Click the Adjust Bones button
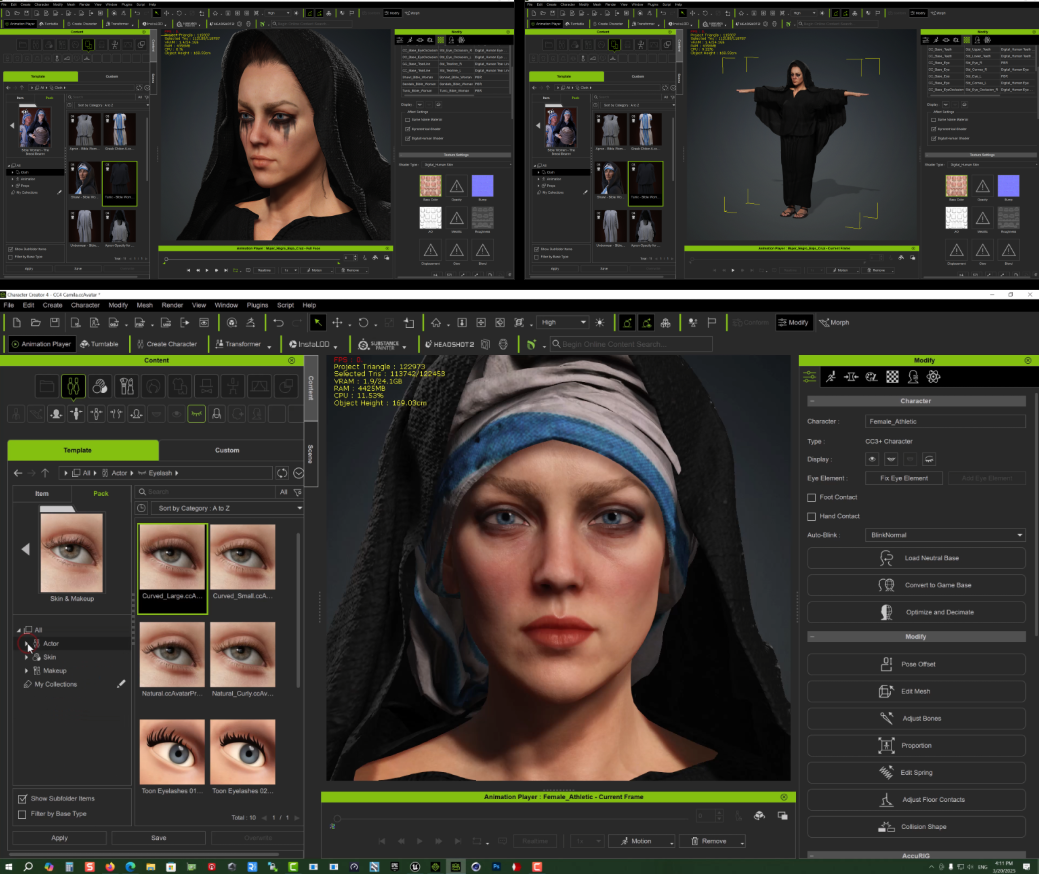The height and width of the screenshot is (874, 1039). pyautogui.click(x=916, y=718)
